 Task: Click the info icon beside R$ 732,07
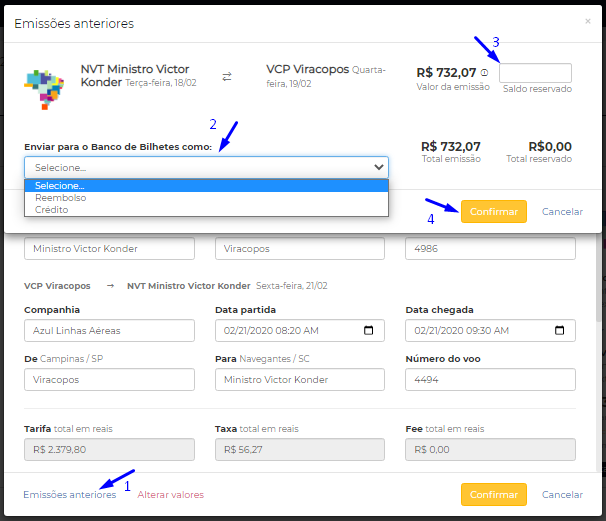click(x=484, y=73)
